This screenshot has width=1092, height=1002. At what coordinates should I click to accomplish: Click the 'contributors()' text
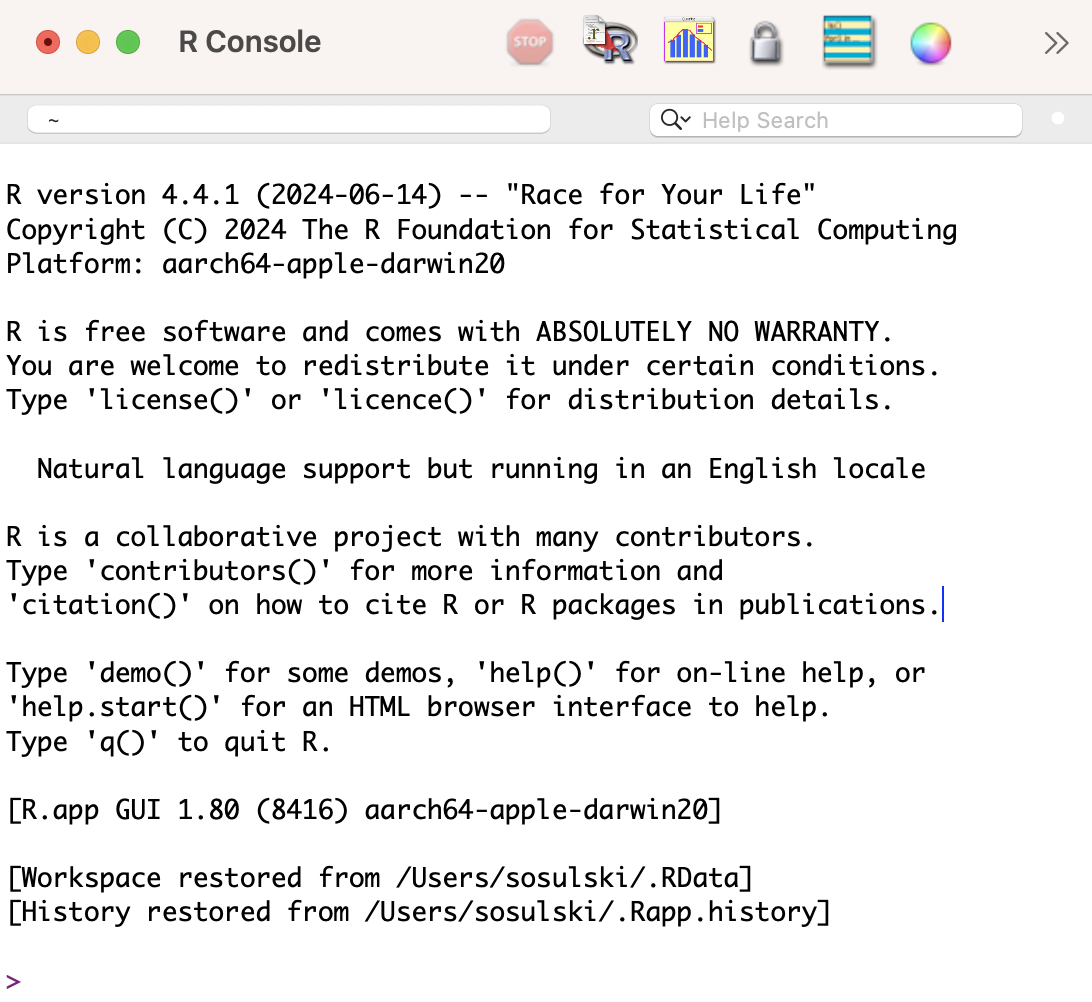click(x=208, y=572)
